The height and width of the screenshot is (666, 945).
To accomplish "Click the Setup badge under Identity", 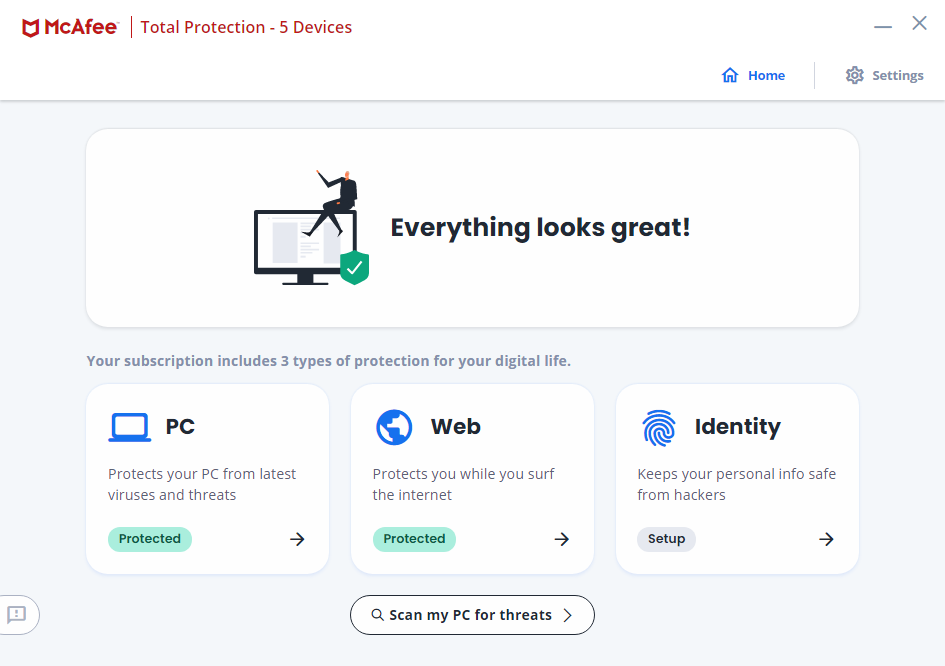I will click(x=666, y=539).
